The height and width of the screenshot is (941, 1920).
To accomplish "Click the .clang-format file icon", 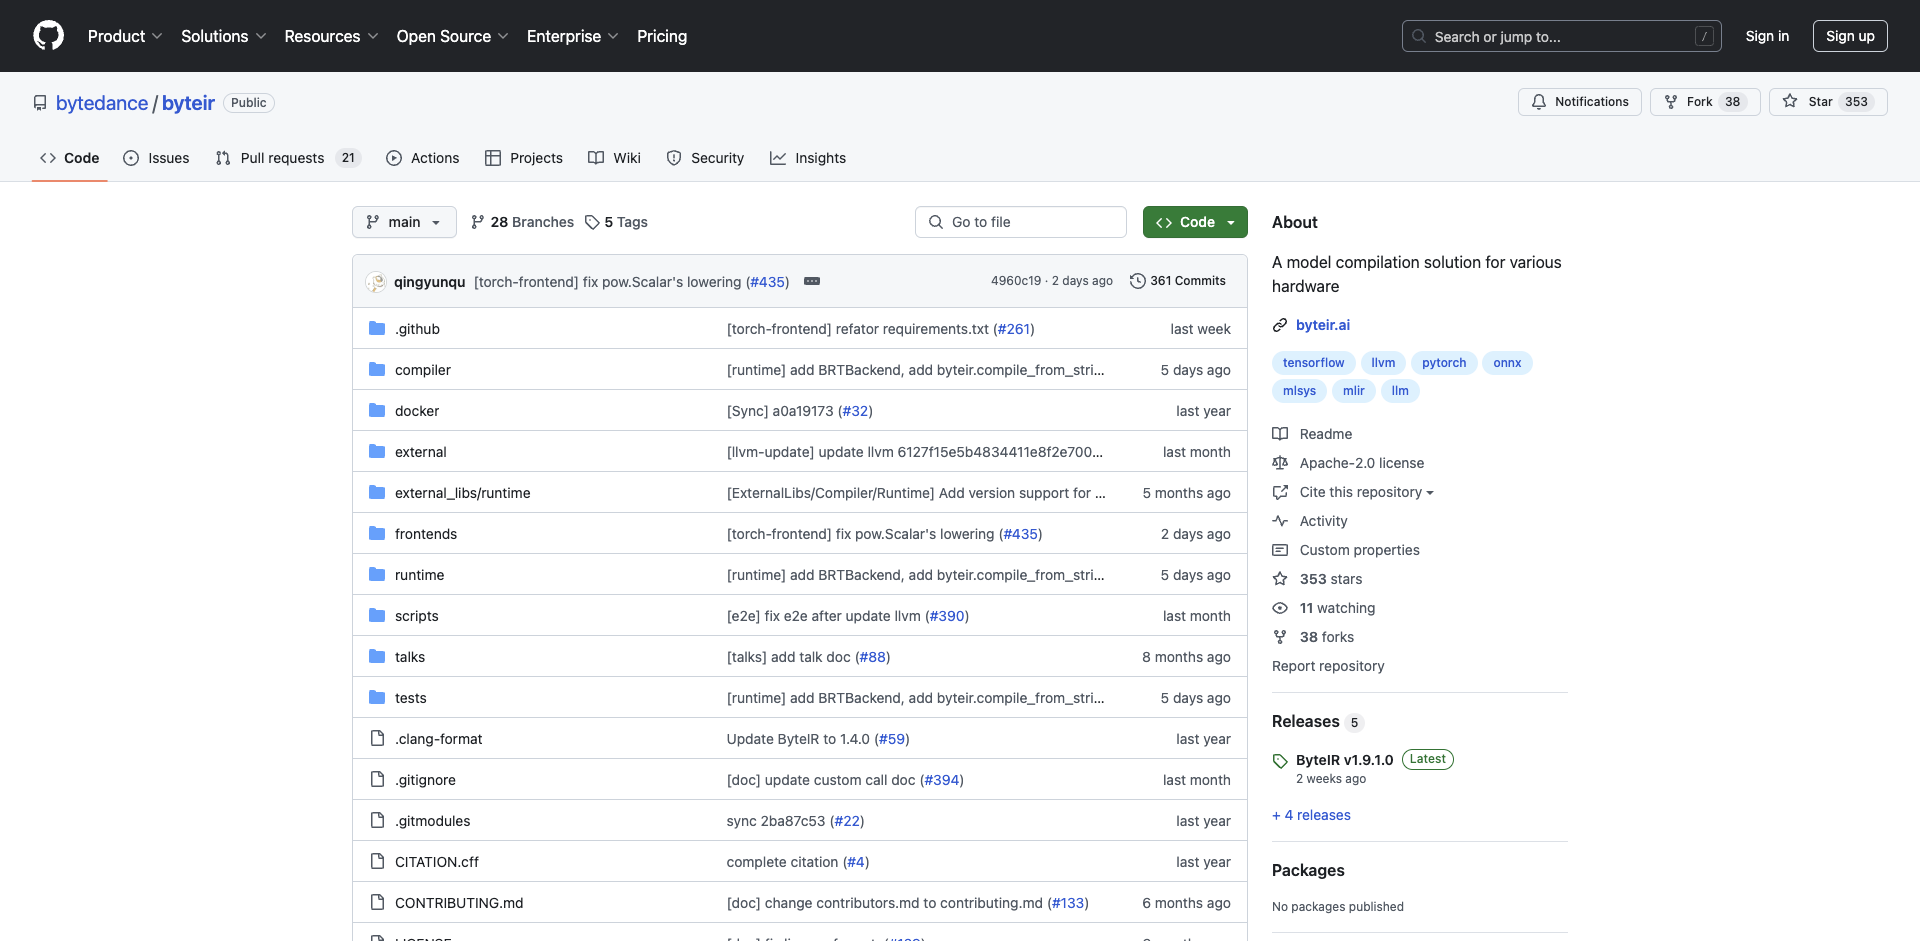I will [x=377, y=739].
